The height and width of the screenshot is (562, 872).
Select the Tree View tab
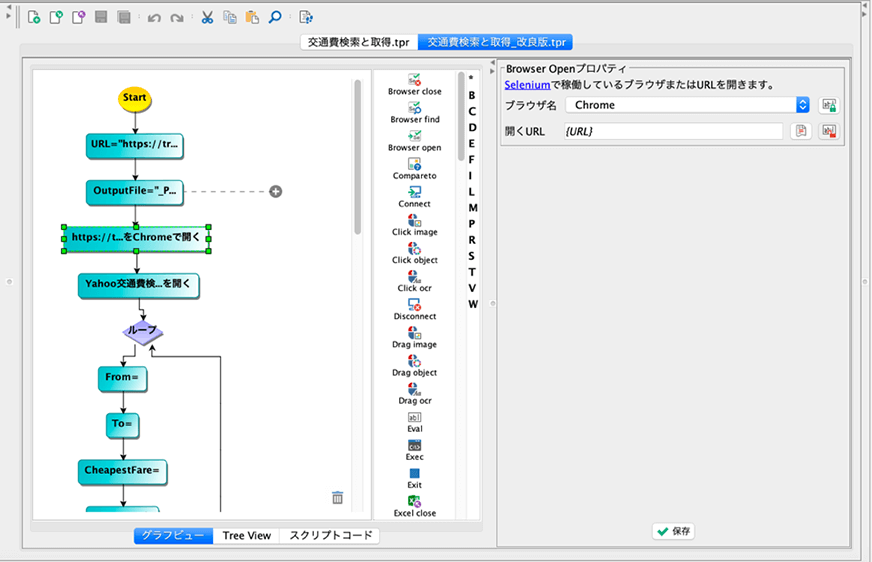(246, 535)
